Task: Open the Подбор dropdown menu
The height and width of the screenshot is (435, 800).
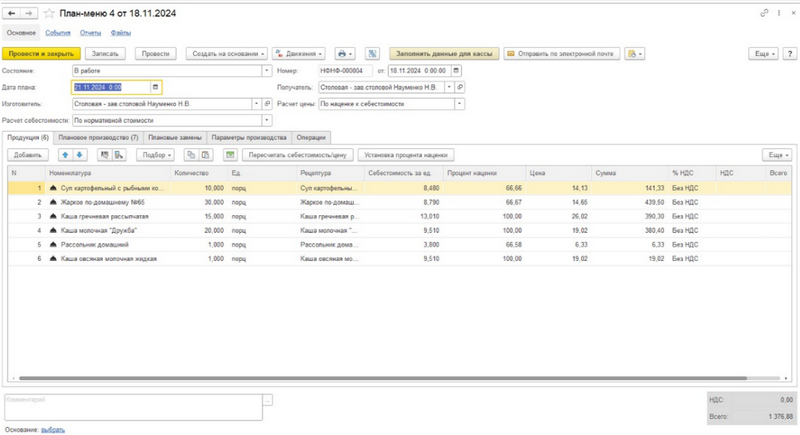Action: (x=156, y=155)
